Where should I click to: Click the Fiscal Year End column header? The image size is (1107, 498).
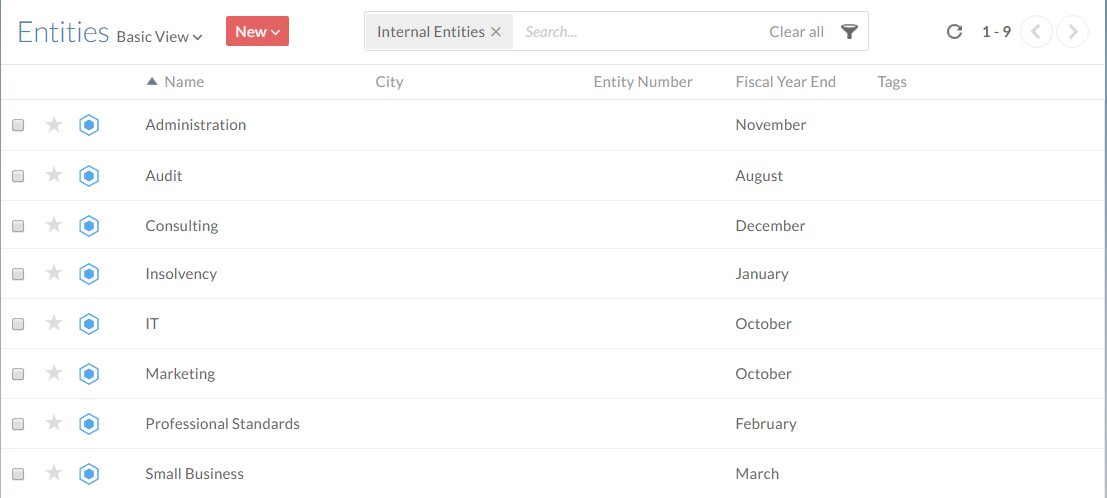point(785,82)
